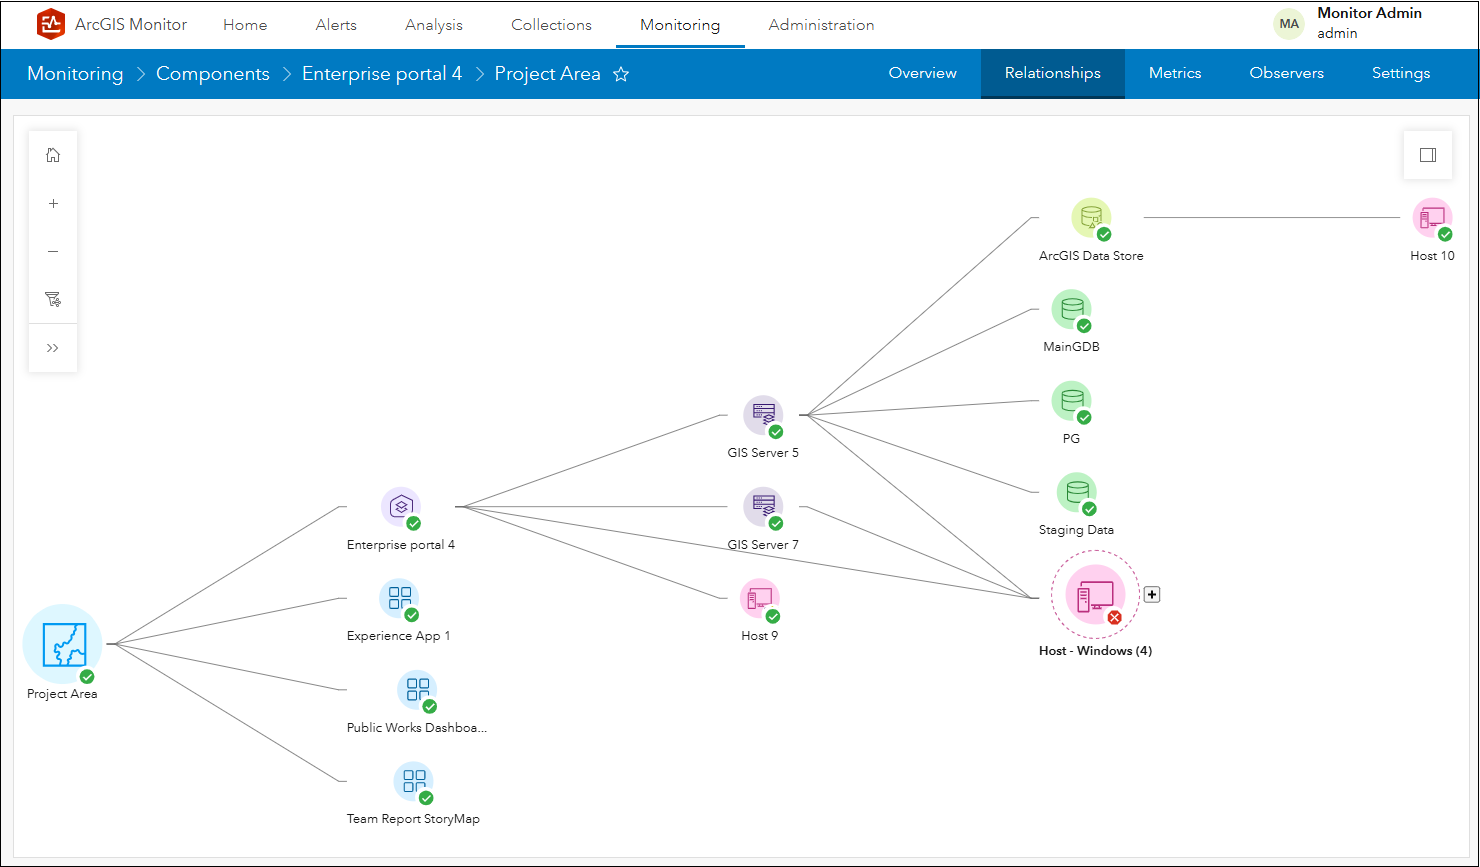The height and width of the screenshot is (867, 1480).
Task: Toggle the side panel button
Action: (x=1428, y=155)
